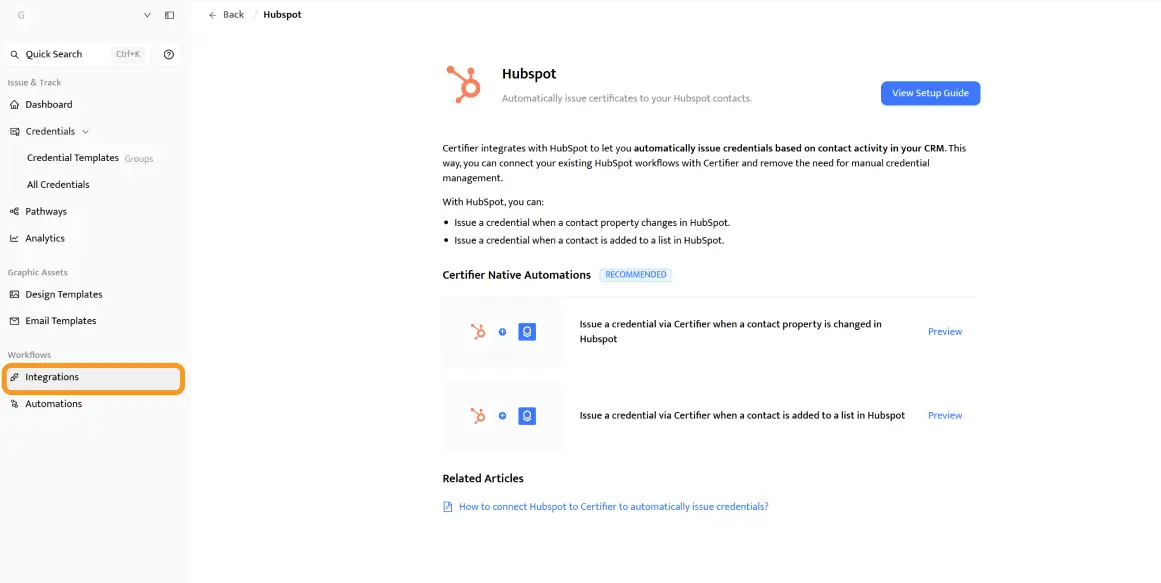Click the Quick Search field
The height and width of the screenshot is (583, 1161).
click(x=77, y=54)
